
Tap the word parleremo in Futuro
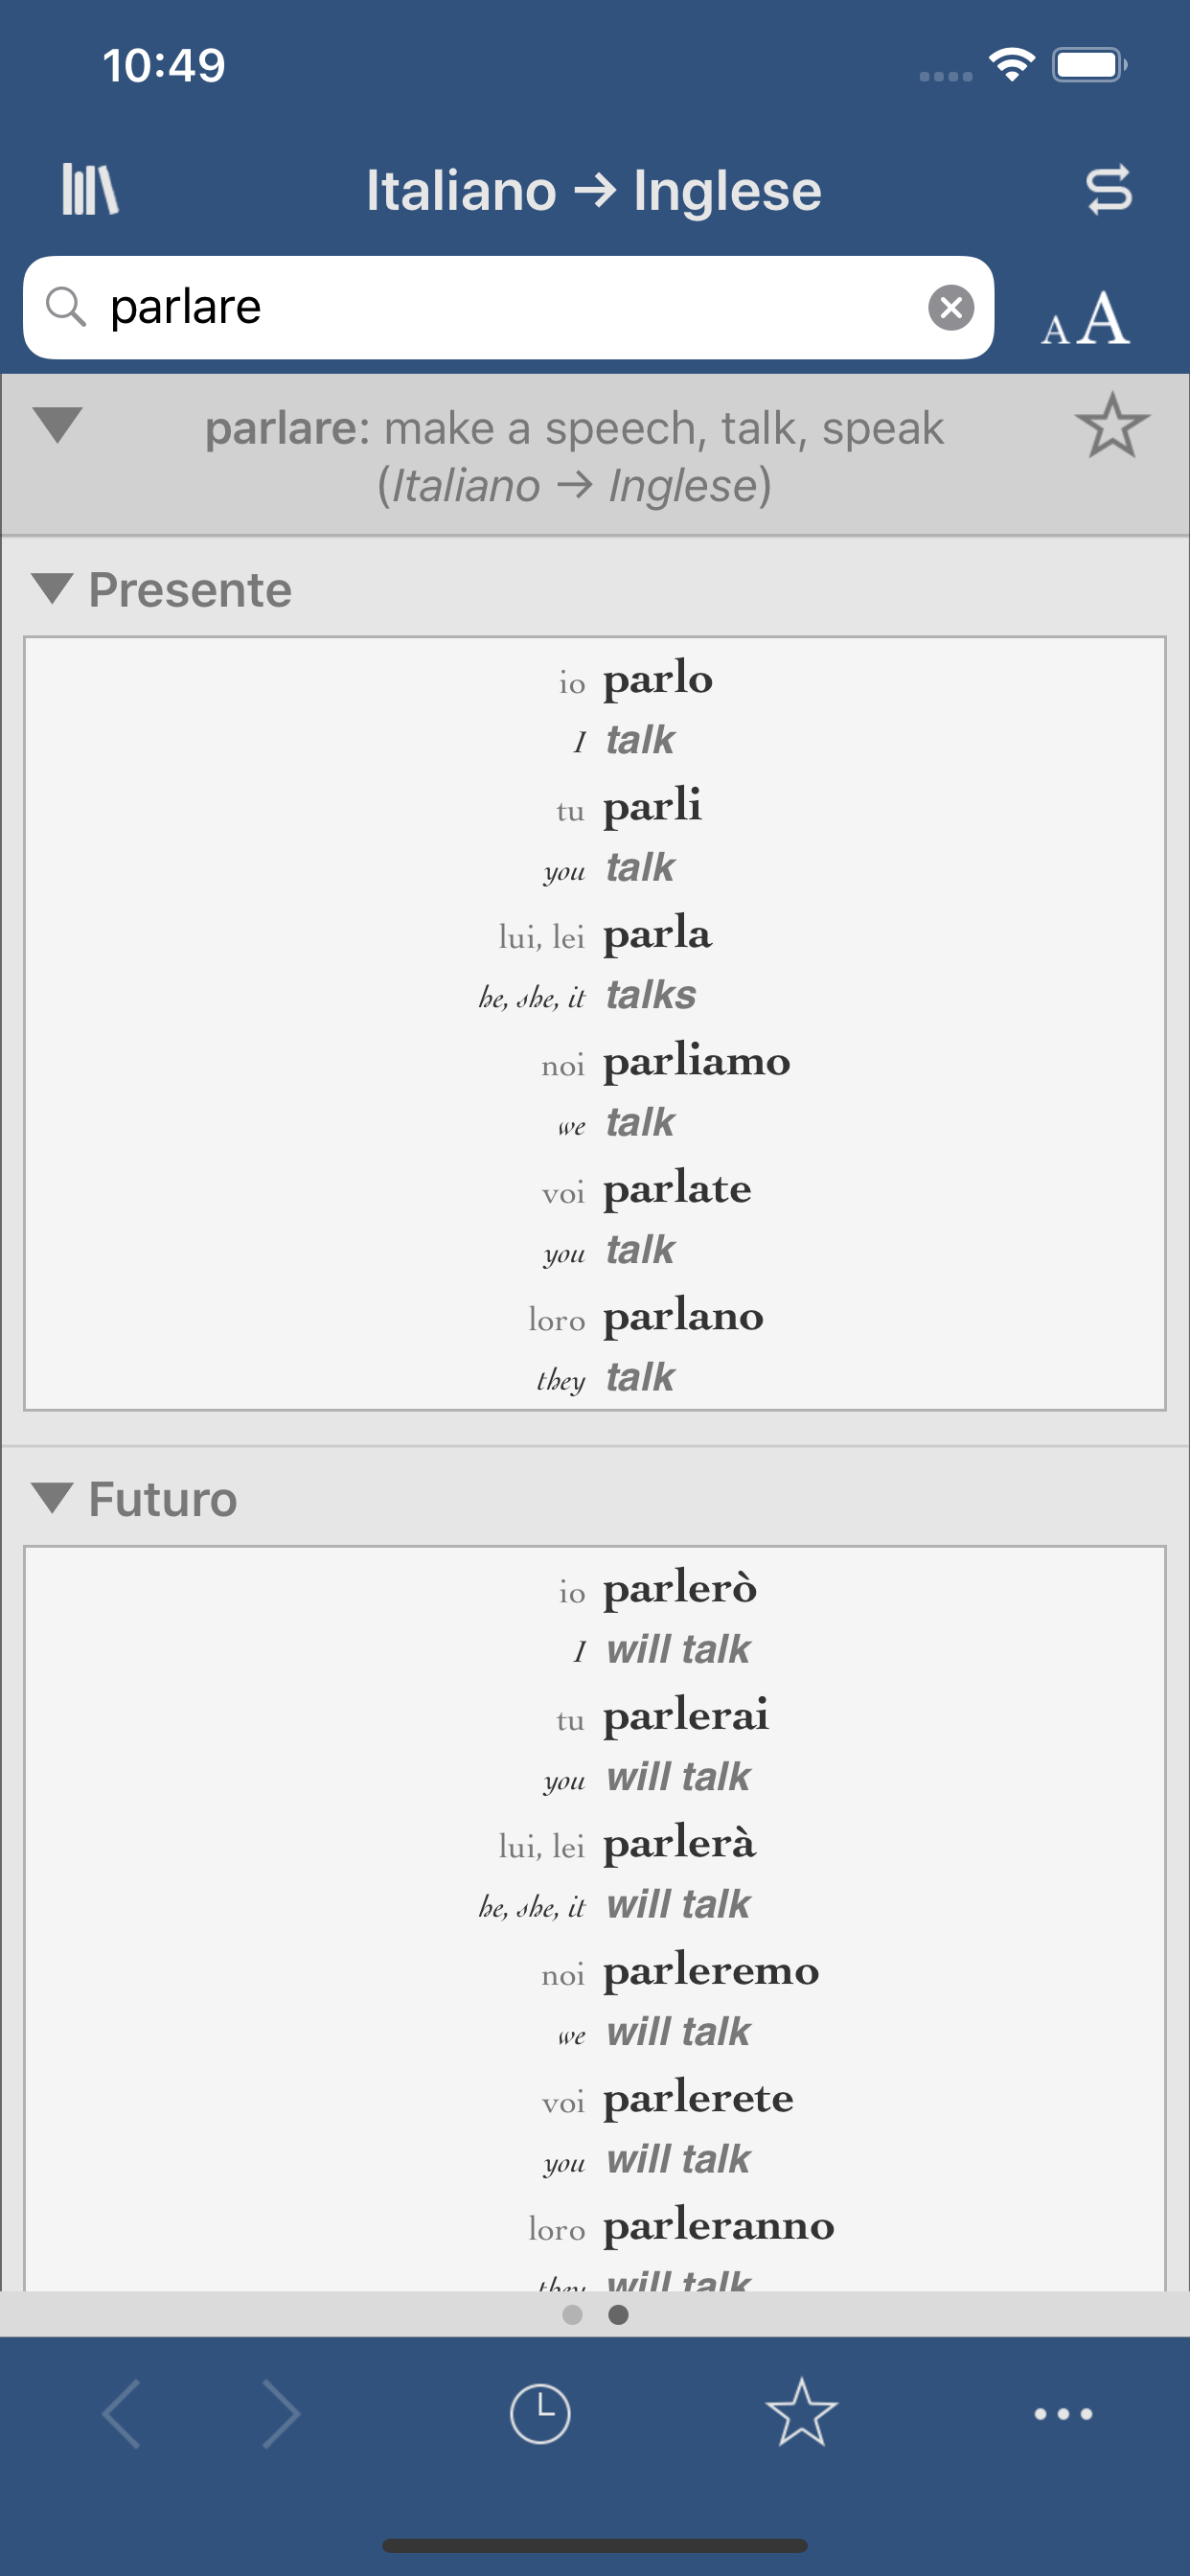(x=710, y=1971)
